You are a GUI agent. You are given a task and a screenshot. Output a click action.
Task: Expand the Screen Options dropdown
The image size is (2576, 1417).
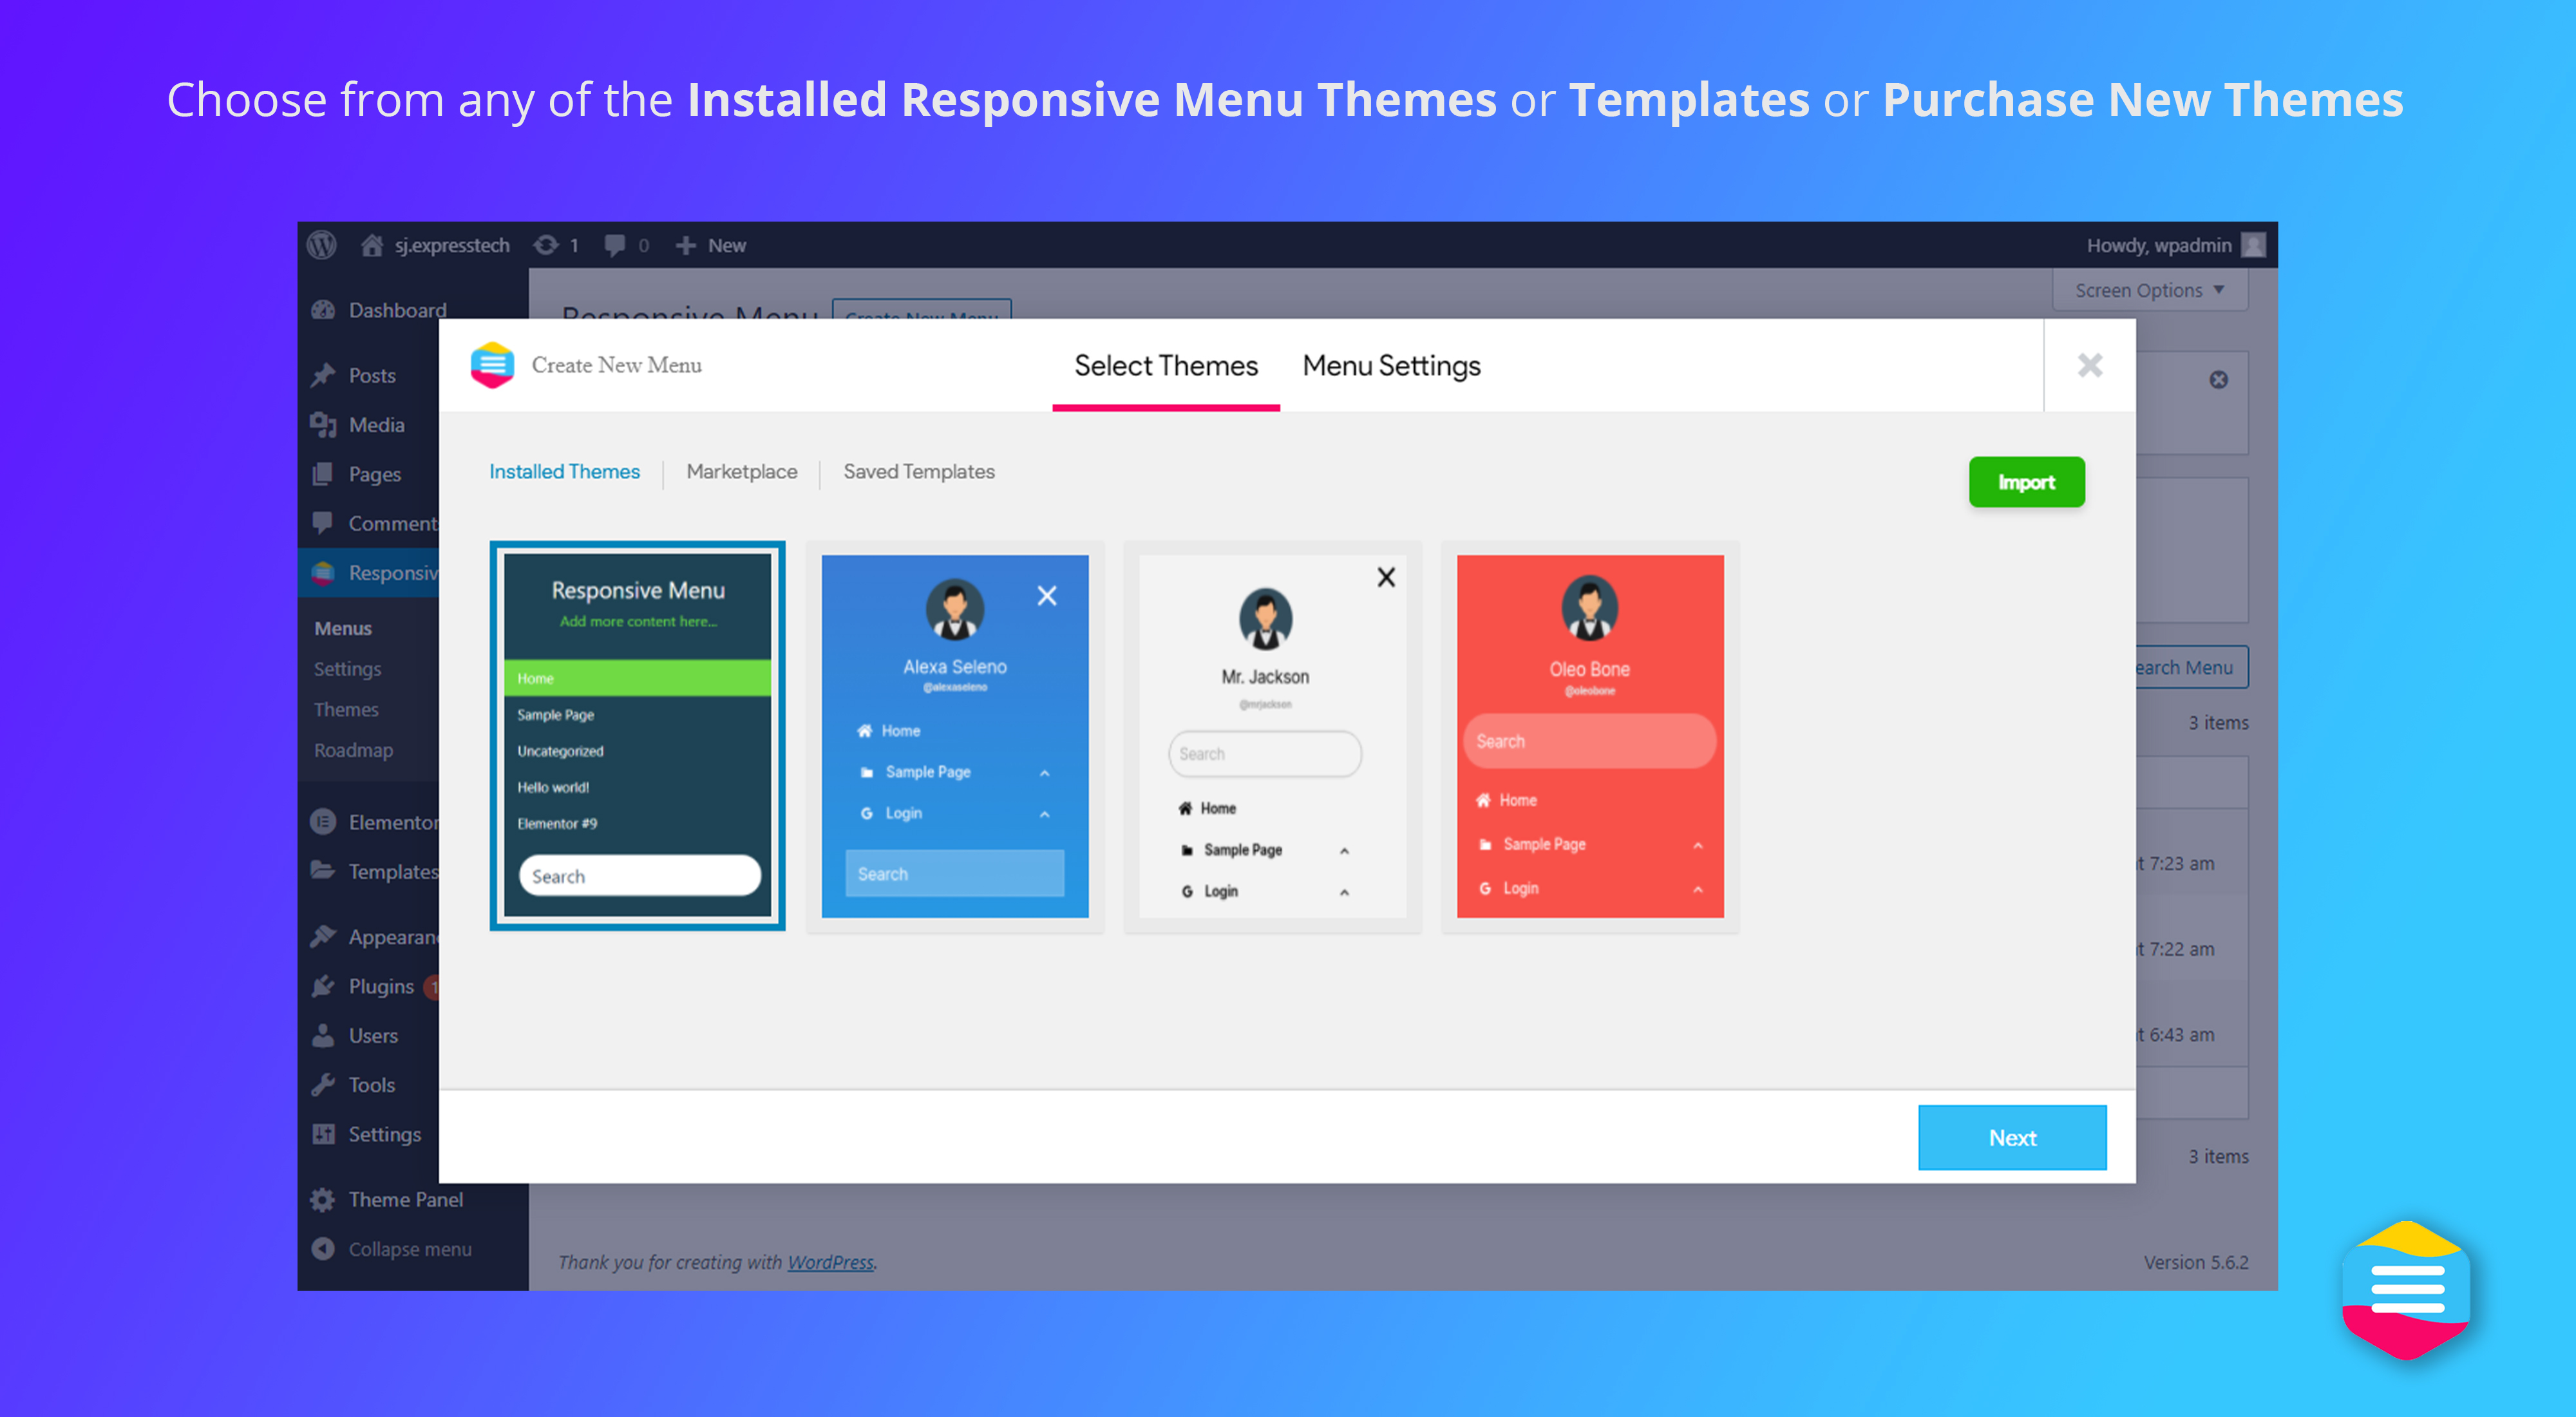2149,290
